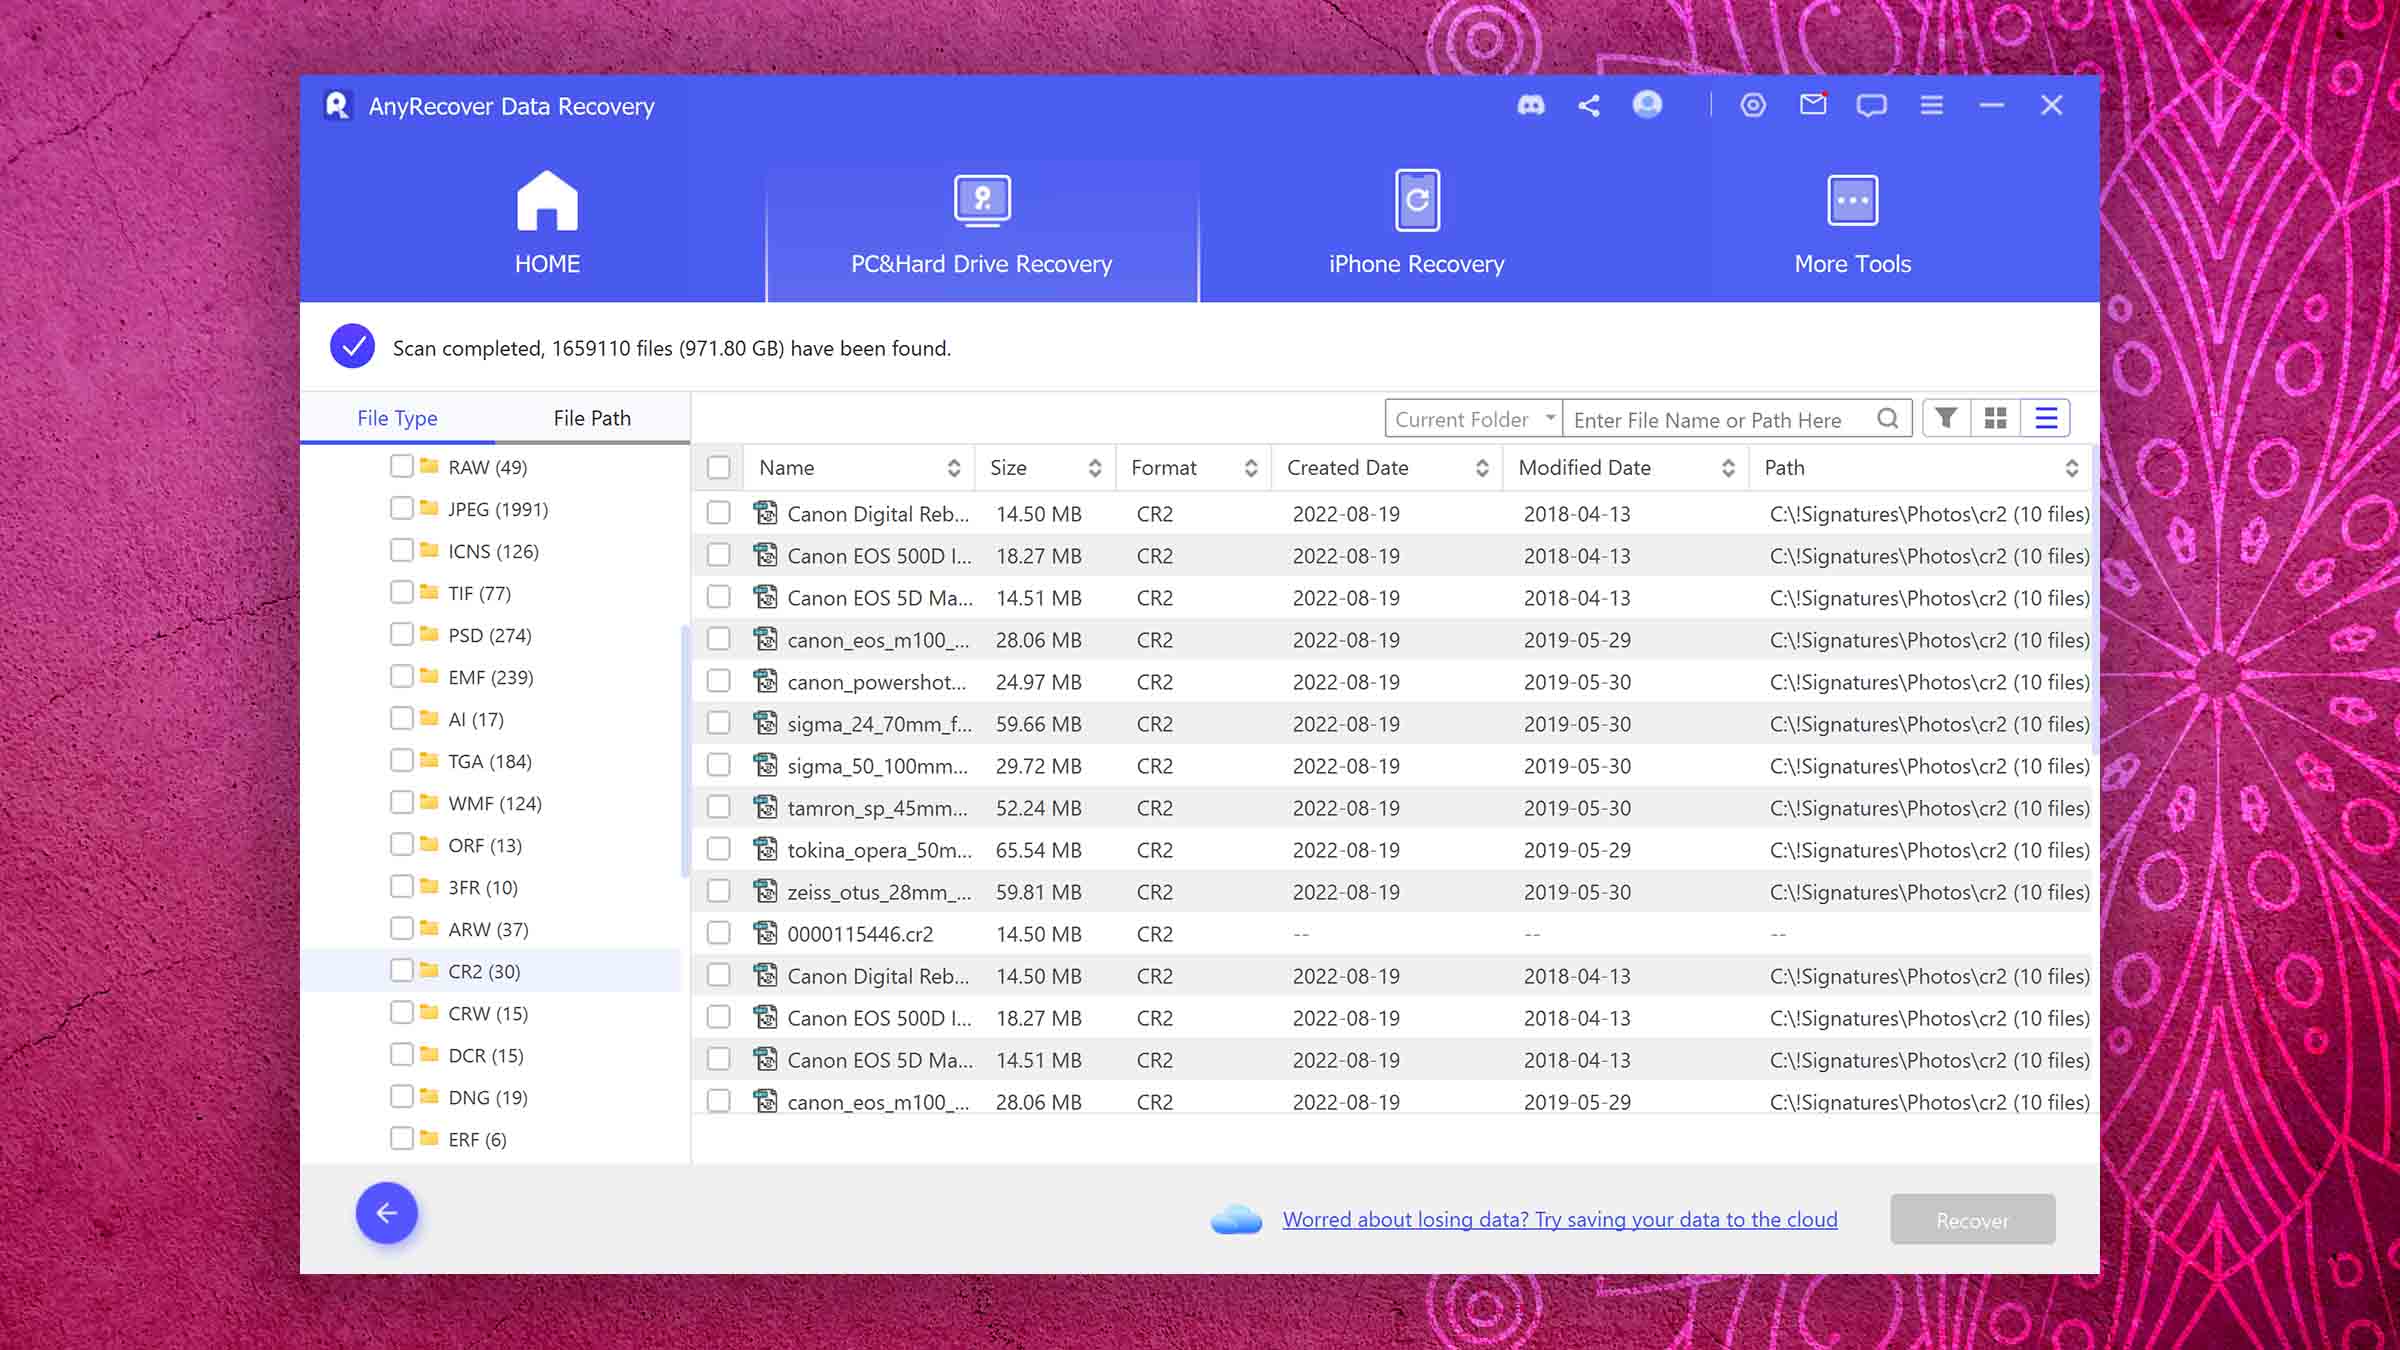
Task: Select the CRW (15) tree item
Action: tap(488, 1013)
